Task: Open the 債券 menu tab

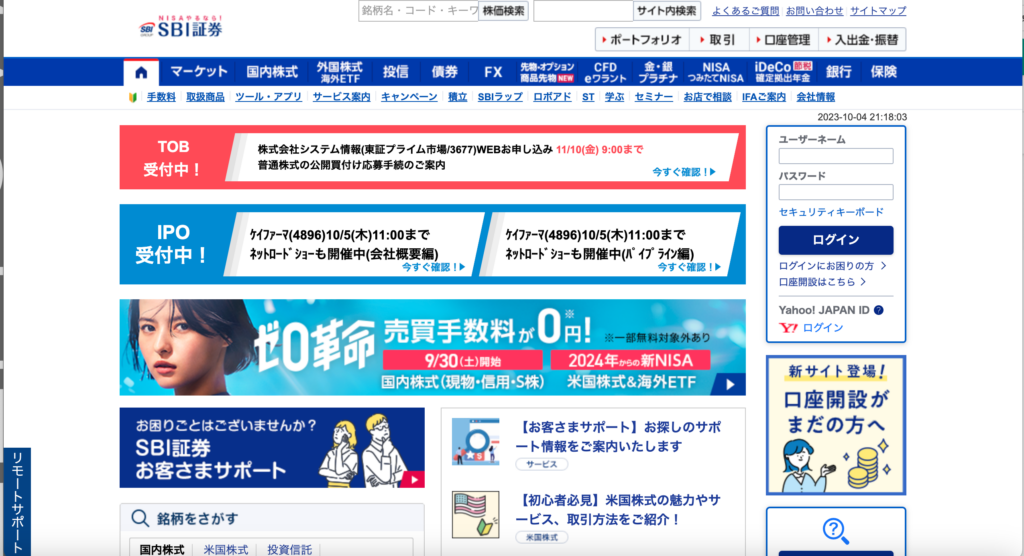Action: (445, 72)
